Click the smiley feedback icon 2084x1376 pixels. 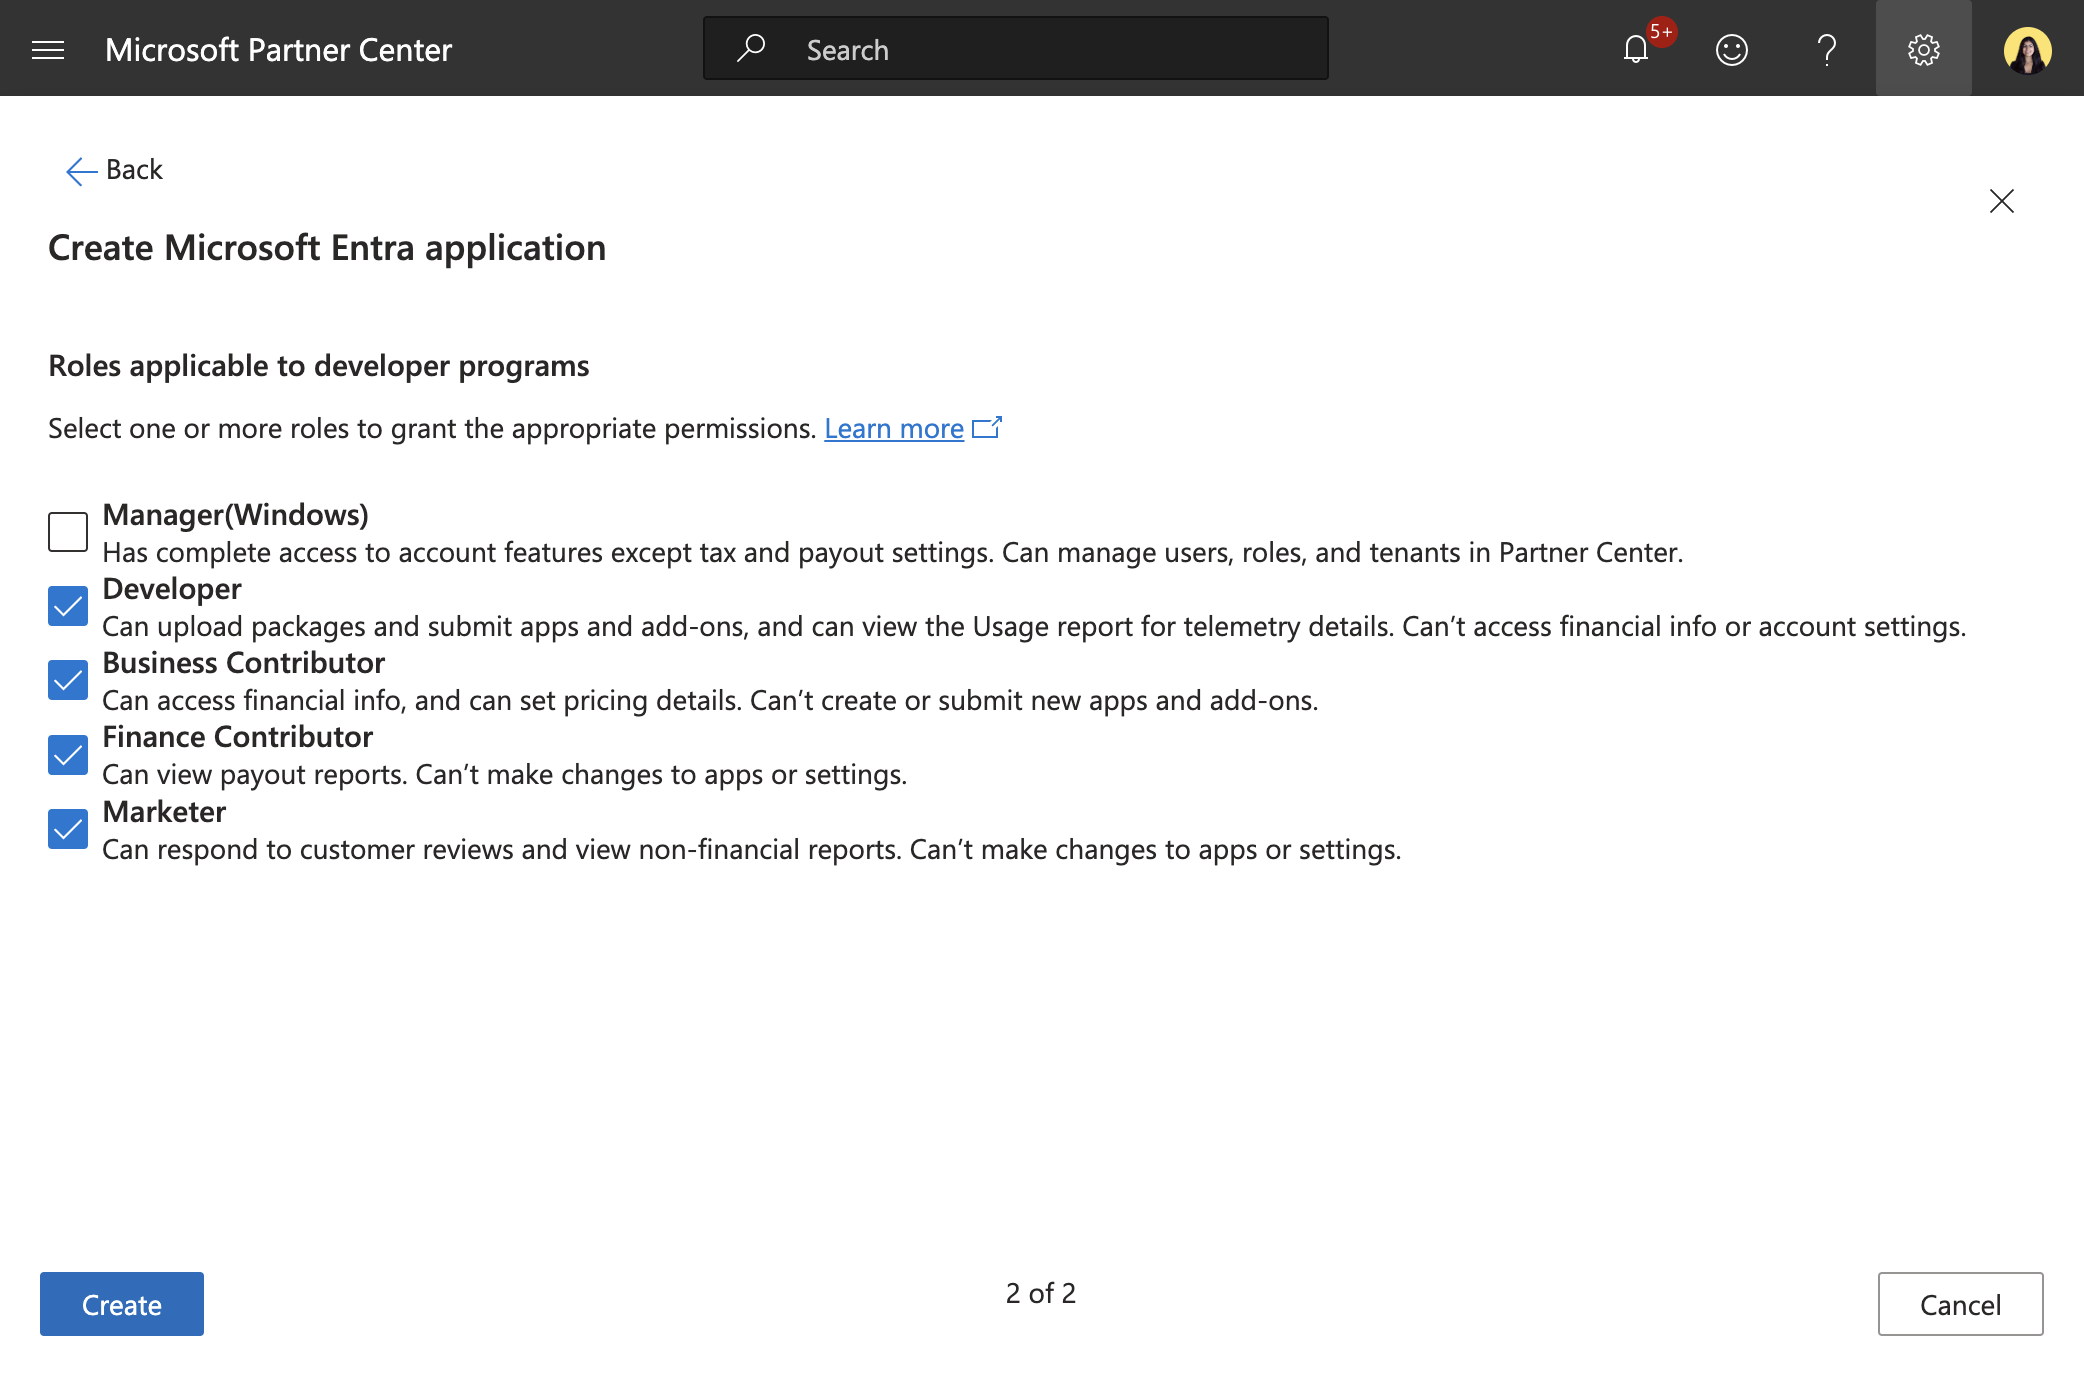click(x=1731, y=49)
